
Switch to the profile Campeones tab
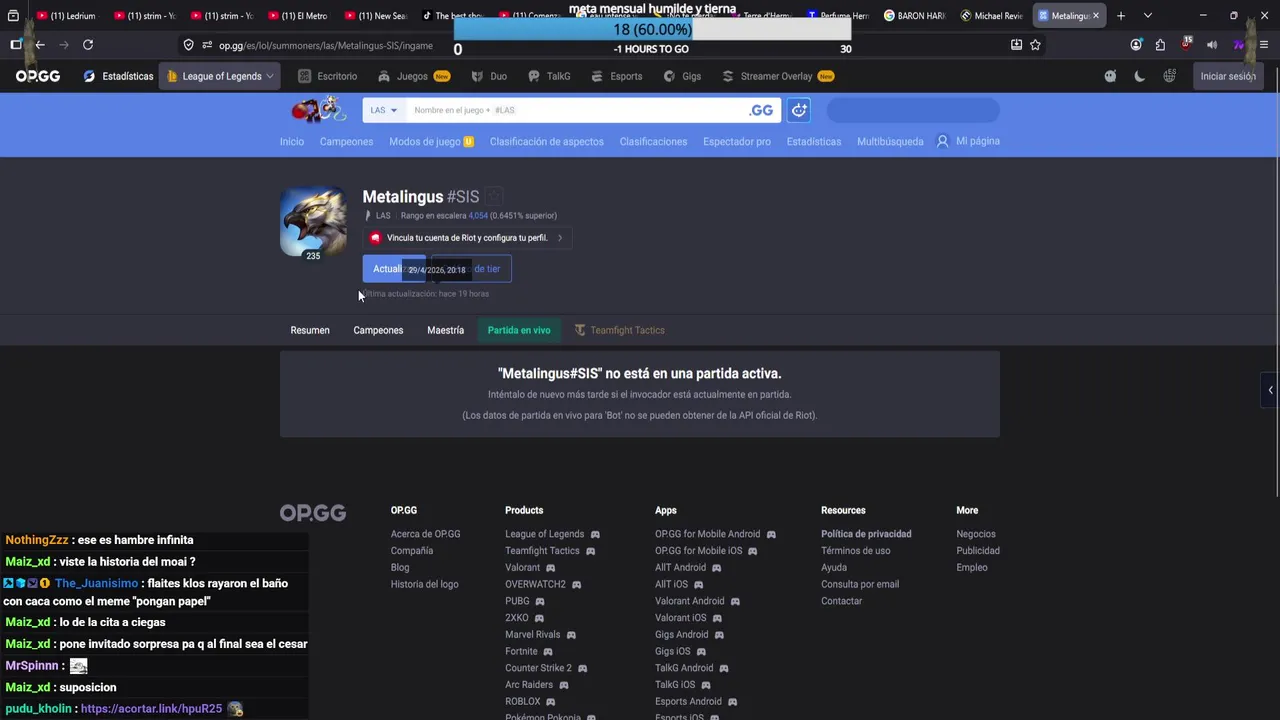[378, 330]
